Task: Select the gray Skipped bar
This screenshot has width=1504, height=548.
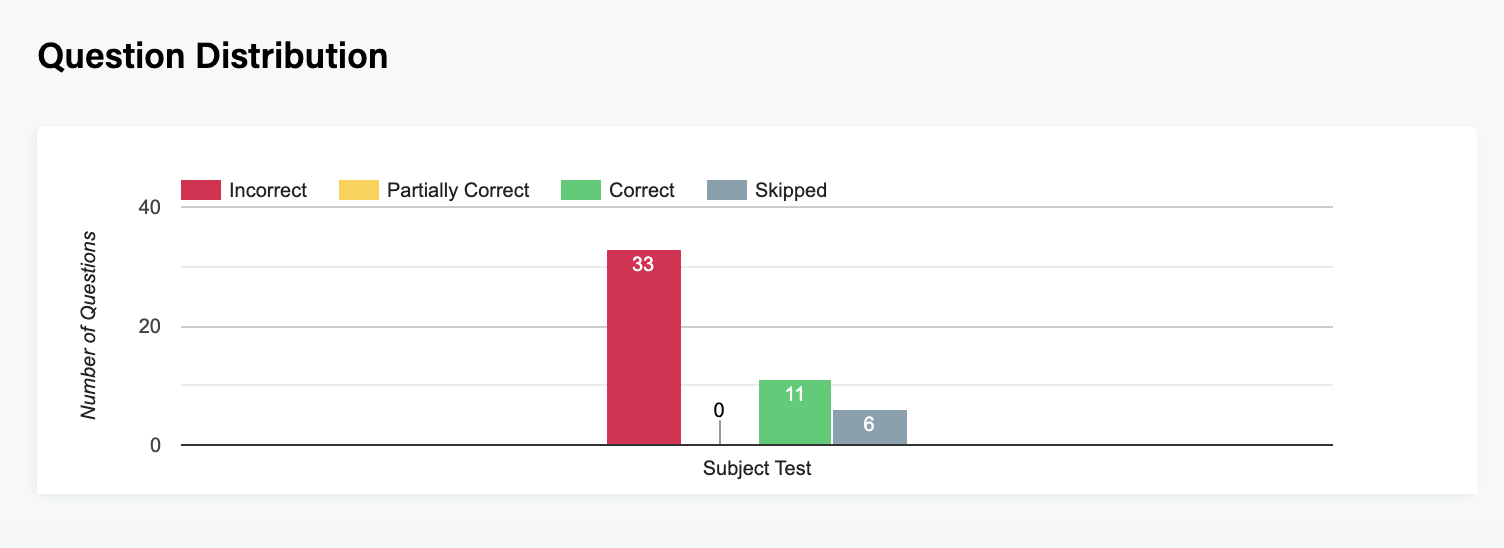Action: pyautogui.click(x=869, y=432)
